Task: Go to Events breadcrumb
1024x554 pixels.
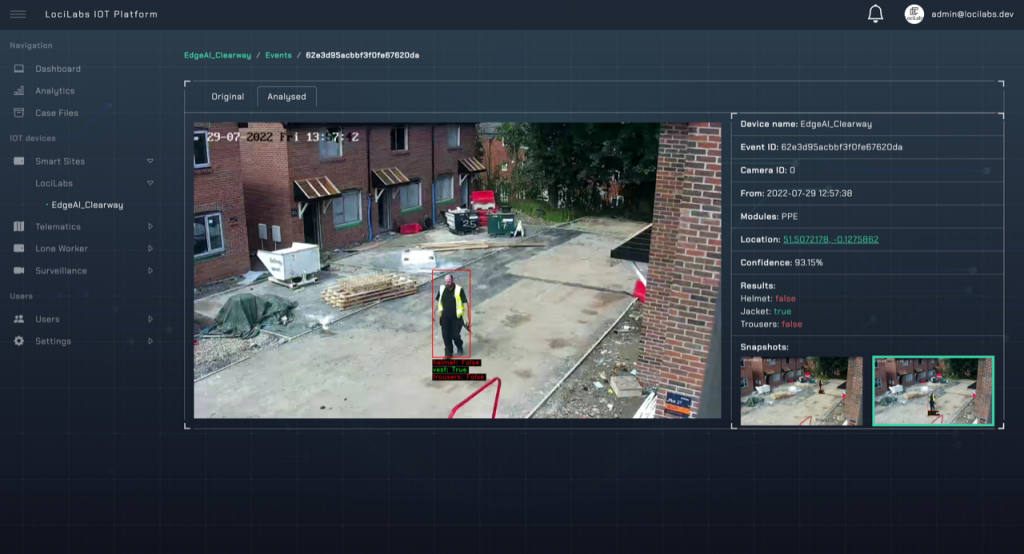Action: tap(278, 55)
